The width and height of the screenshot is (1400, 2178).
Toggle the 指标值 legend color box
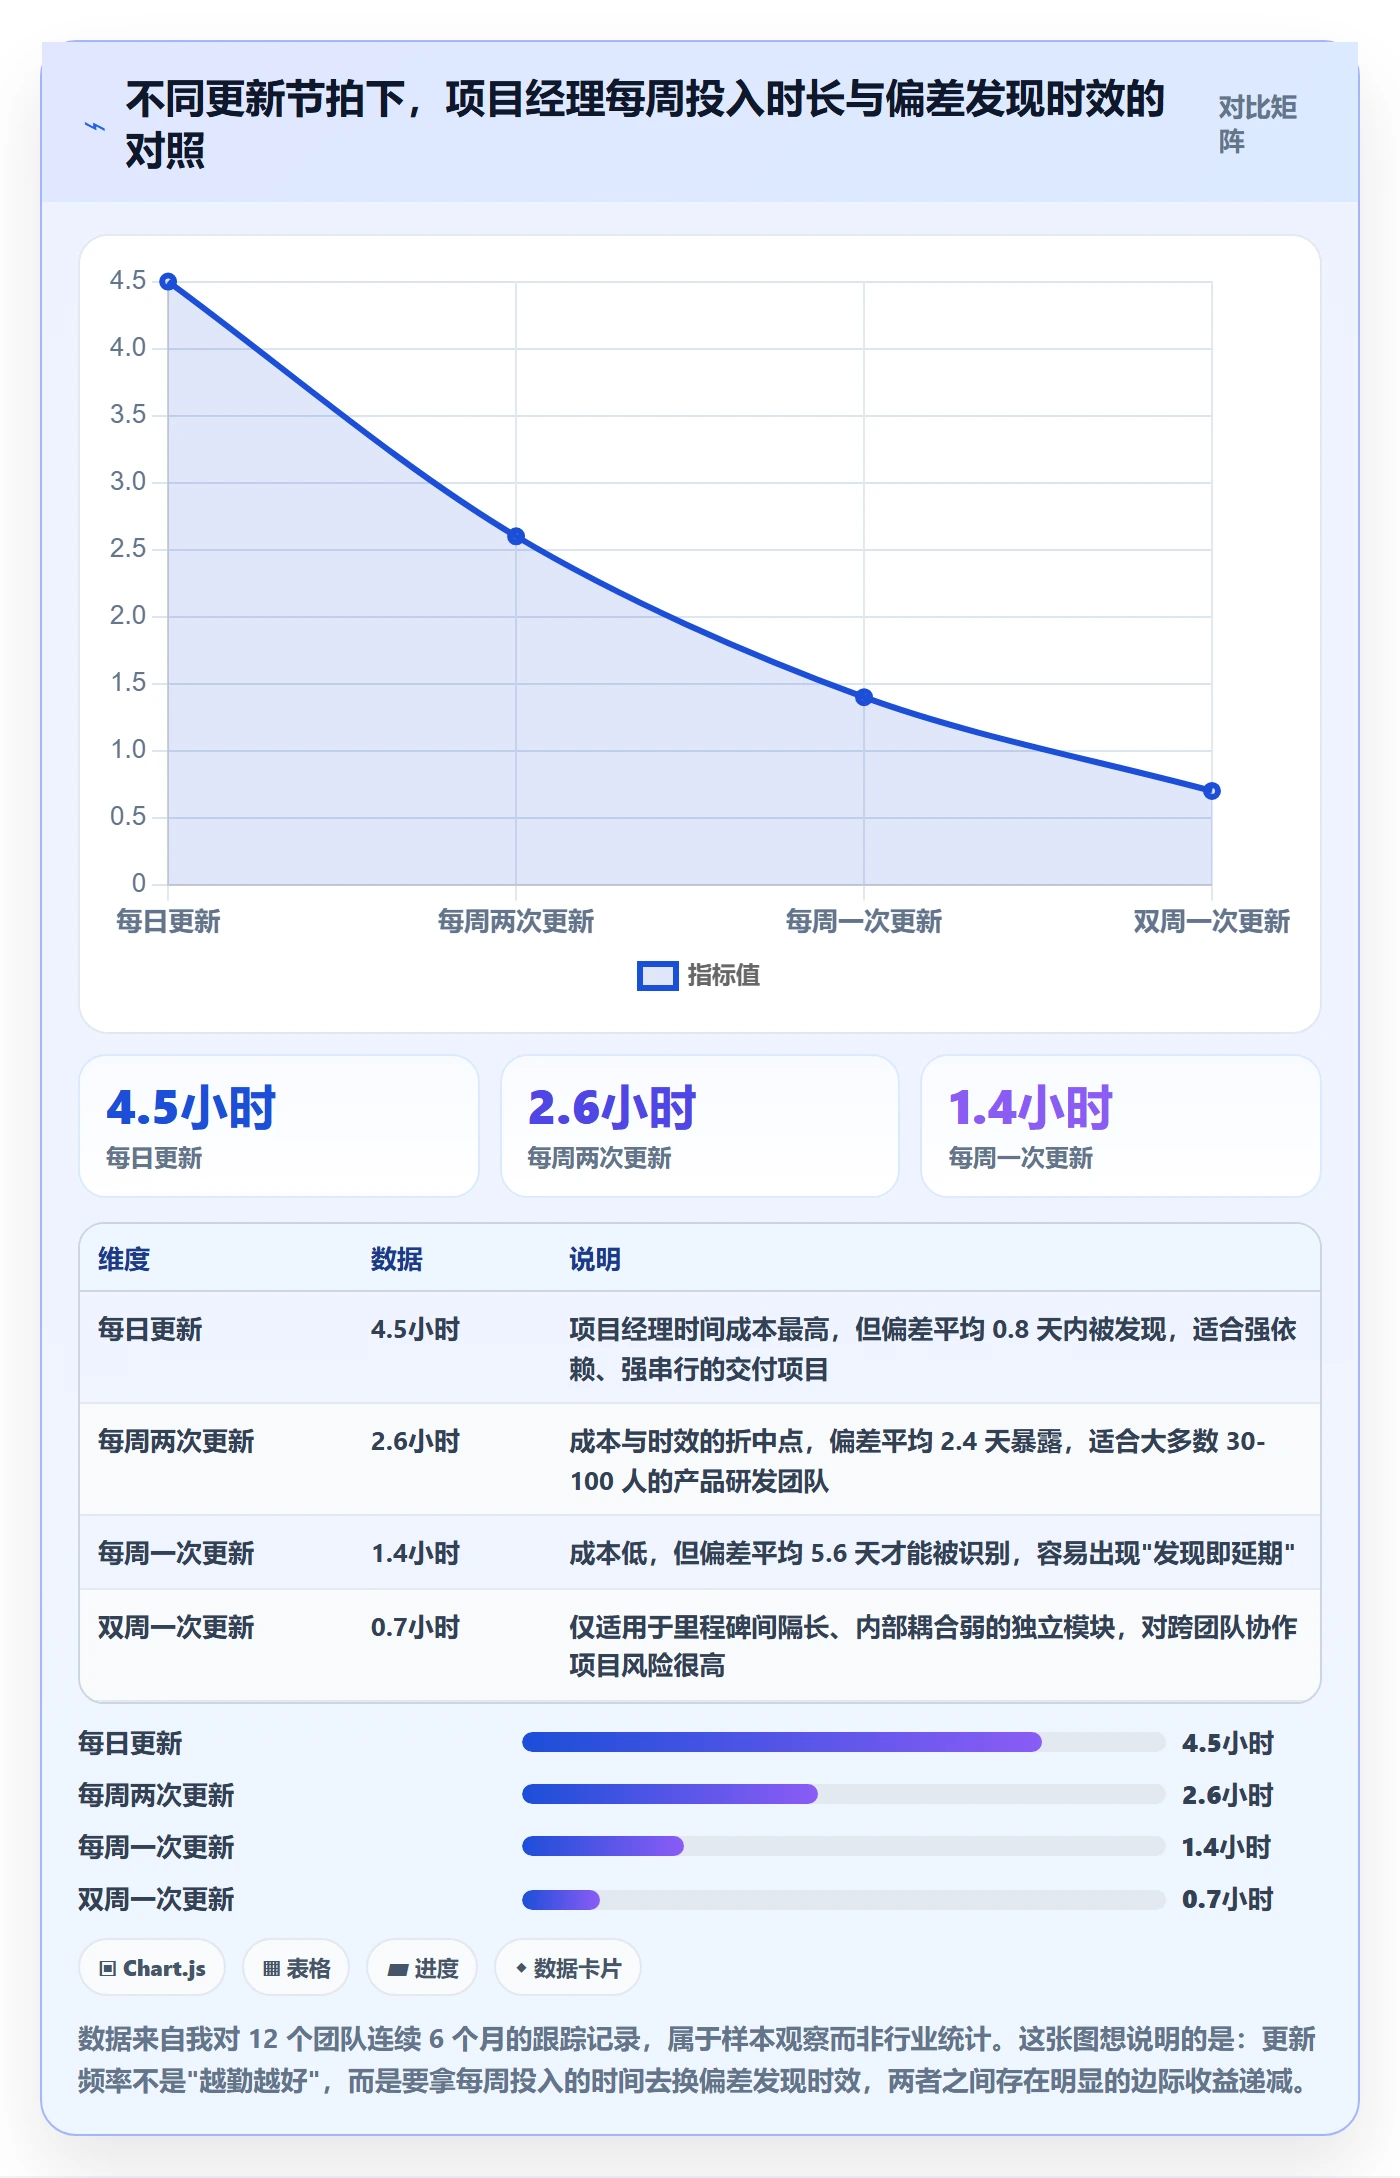657,976
